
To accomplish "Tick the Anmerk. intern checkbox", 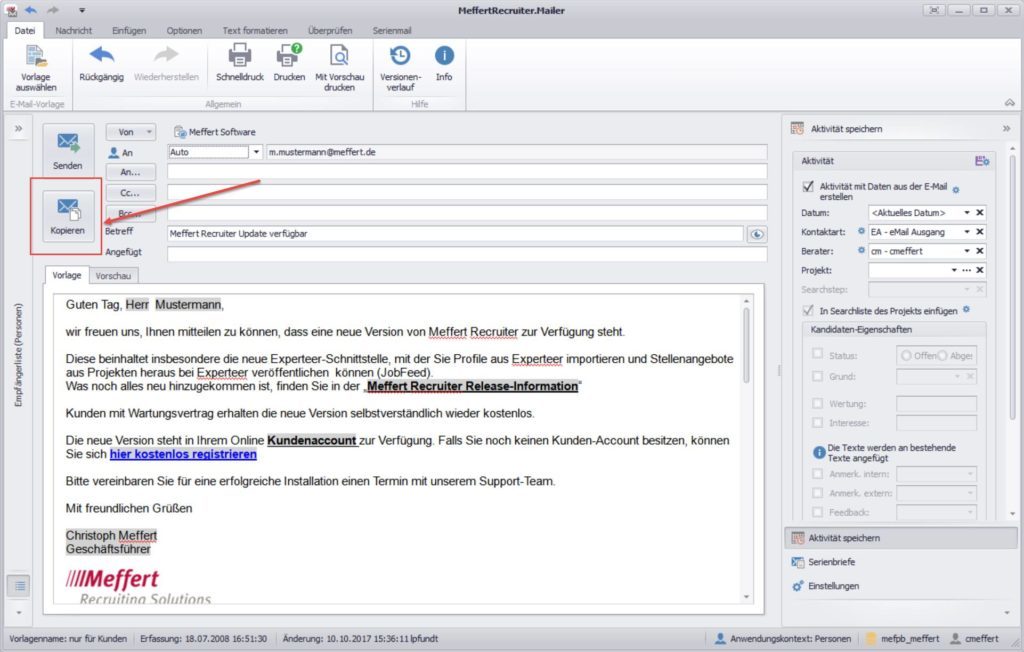I will coord(818,474).
